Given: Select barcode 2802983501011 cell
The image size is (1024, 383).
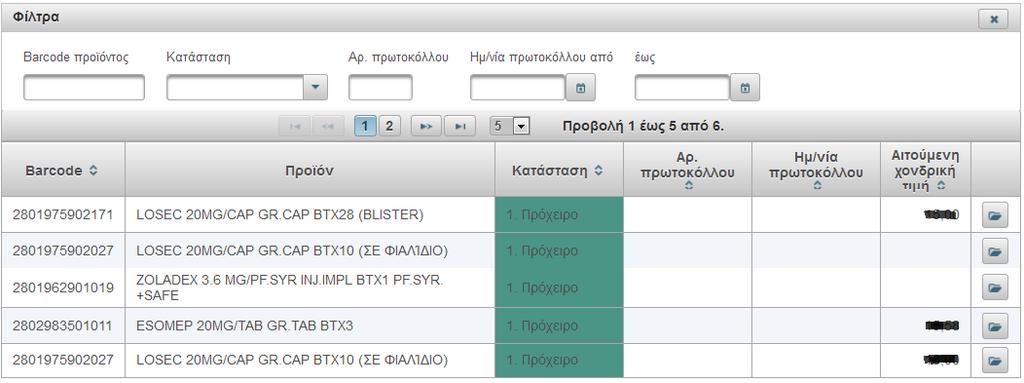Looking at the screenshot, I should tap(63, 325).
